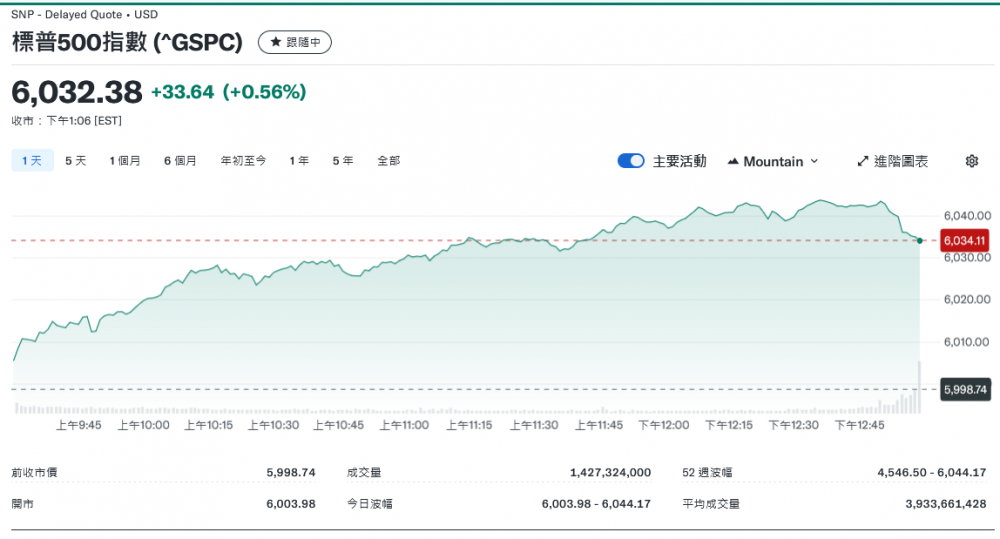The height and width of the screenshot is (539, 1000).
Task: Switch chart to 1 年 range
Action: (299, 160)
